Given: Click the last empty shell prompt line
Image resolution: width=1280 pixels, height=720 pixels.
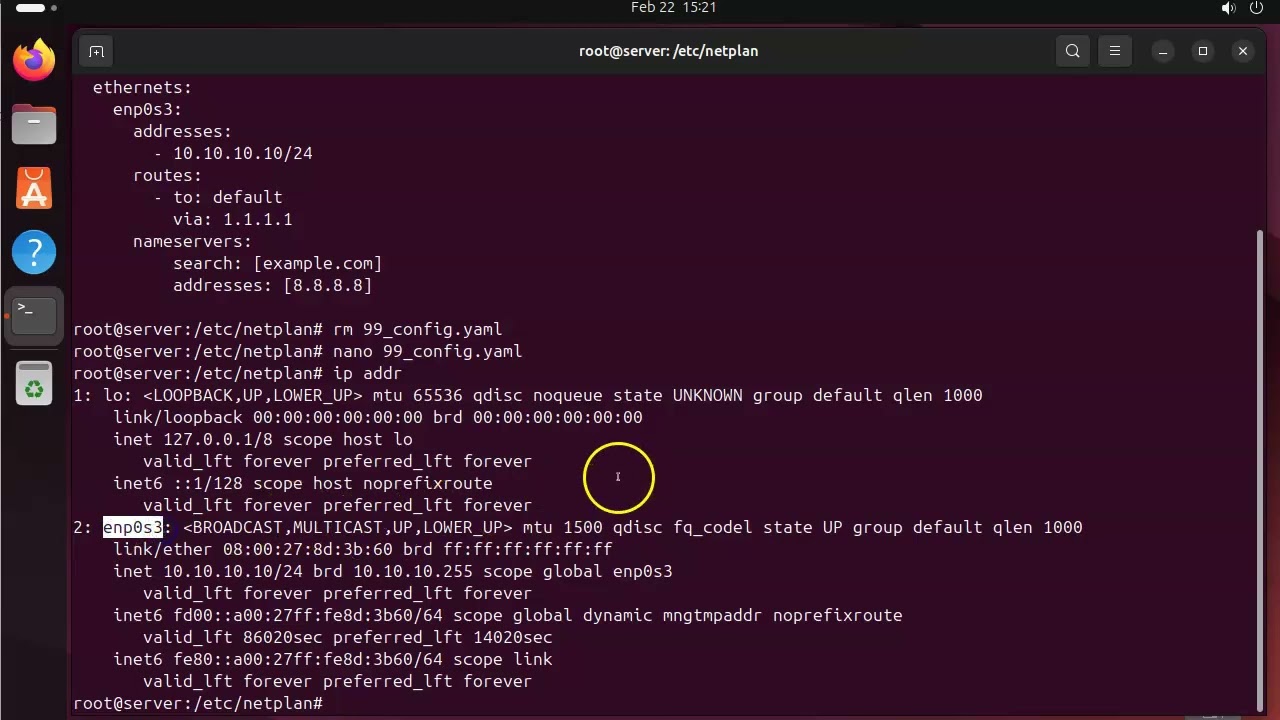Looking at the screenshot, I should [x=198, y=703].
